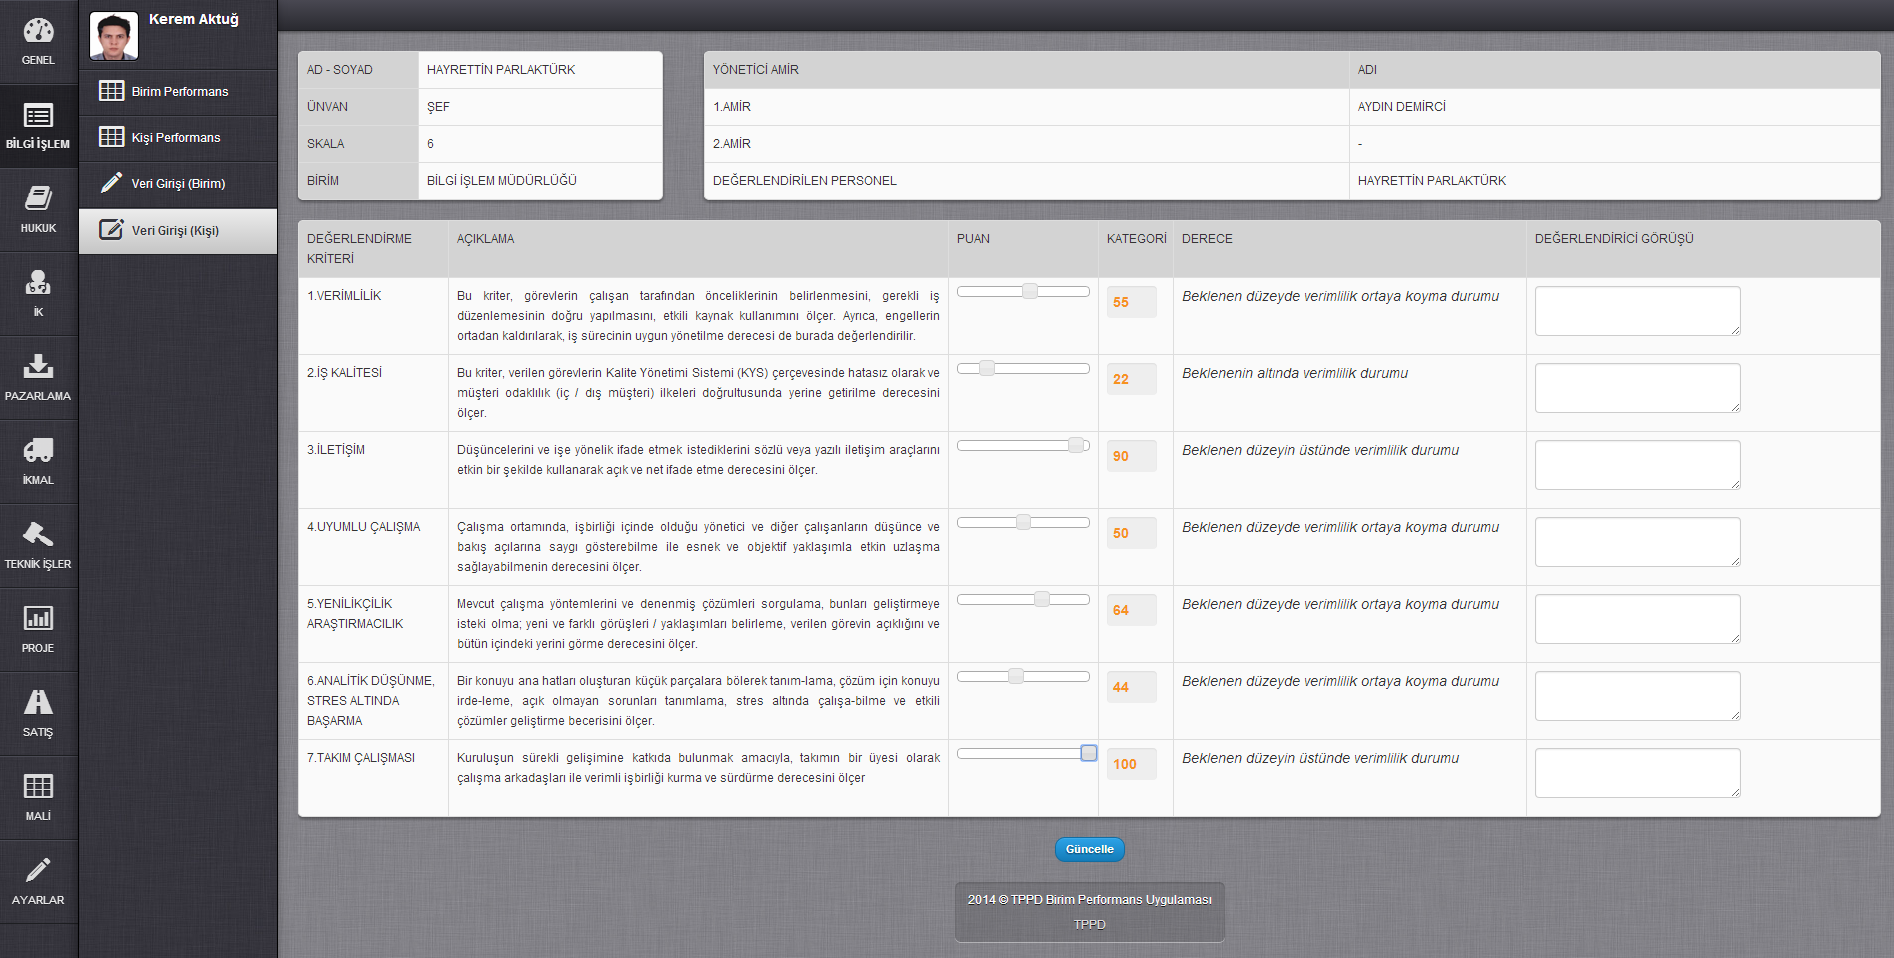Select Veri Girişi (Kişi) menu item
Screen dimensions: 1894x958
click(x=178, y=231)
